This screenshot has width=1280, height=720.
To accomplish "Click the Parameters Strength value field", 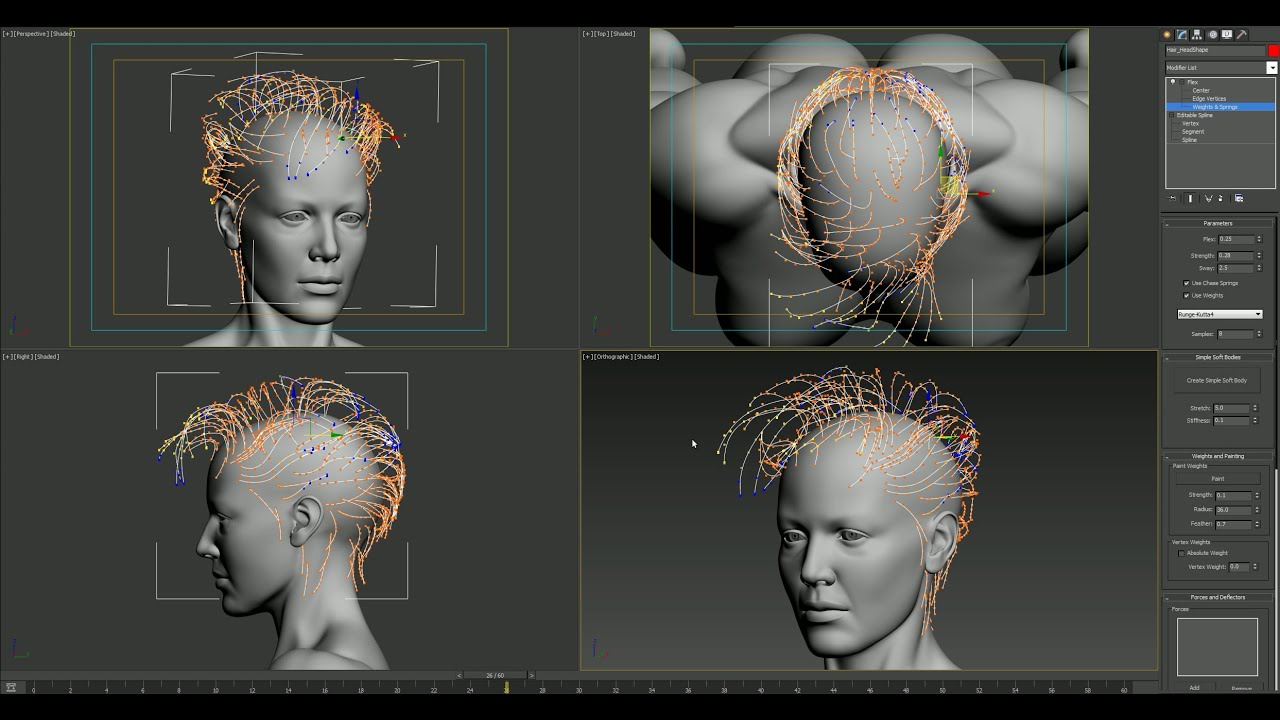I will pyautogui.click(x=1236, y=256).
